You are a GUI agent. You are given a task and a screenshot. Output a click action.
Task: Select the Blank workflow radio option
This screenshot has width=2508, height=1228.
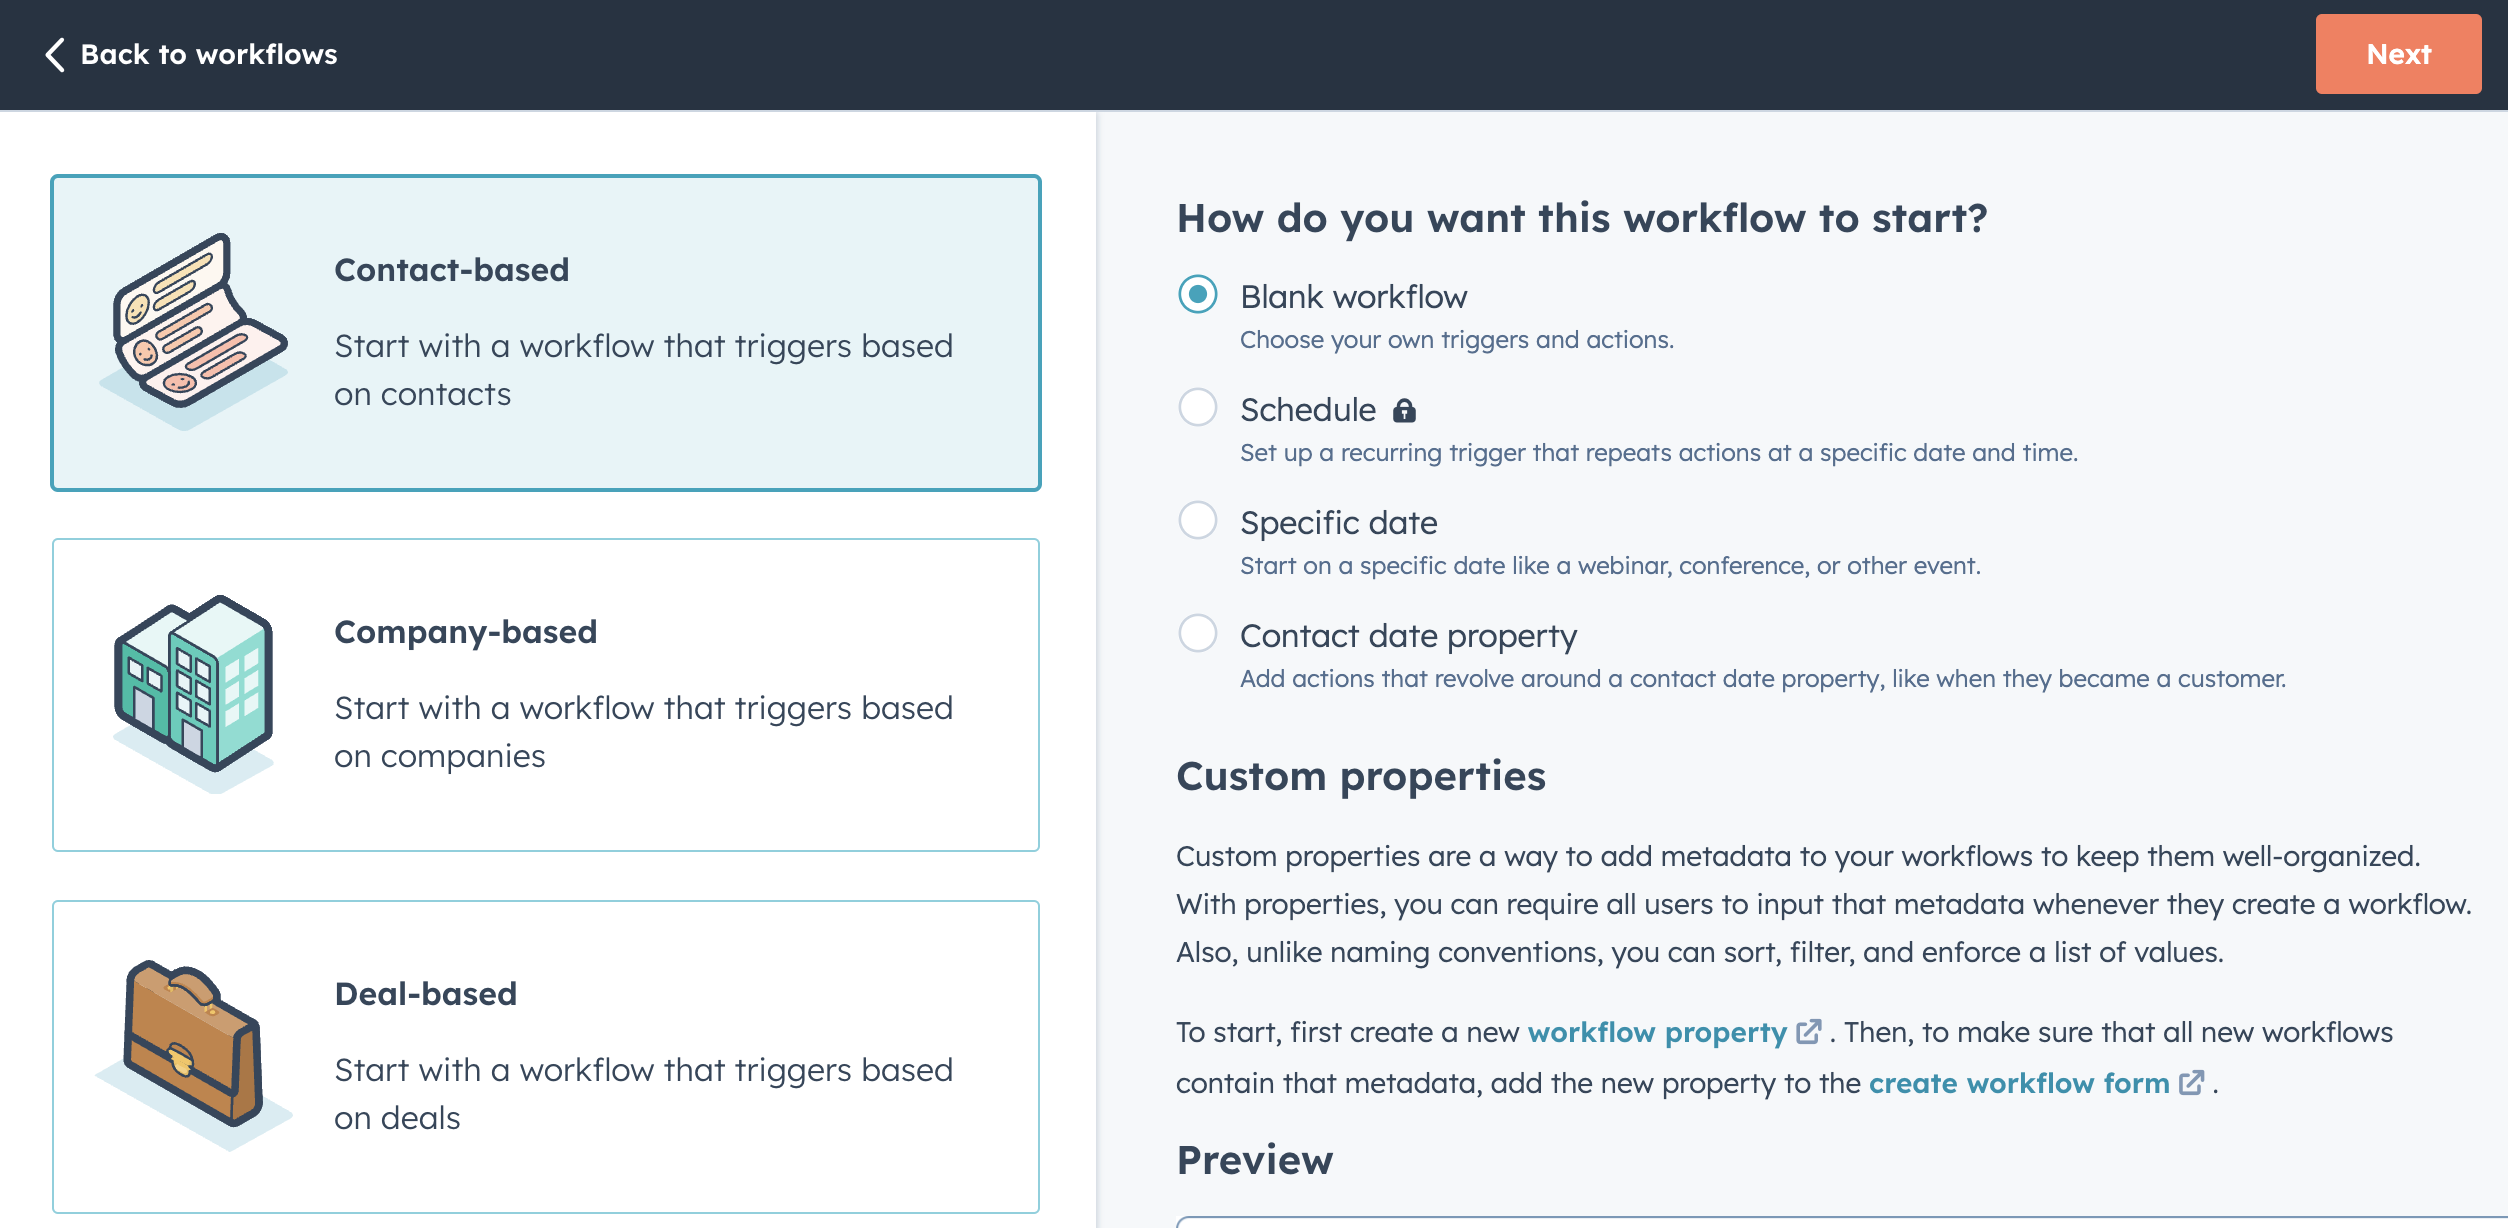pyautogui.click(x=1199, y=296)
